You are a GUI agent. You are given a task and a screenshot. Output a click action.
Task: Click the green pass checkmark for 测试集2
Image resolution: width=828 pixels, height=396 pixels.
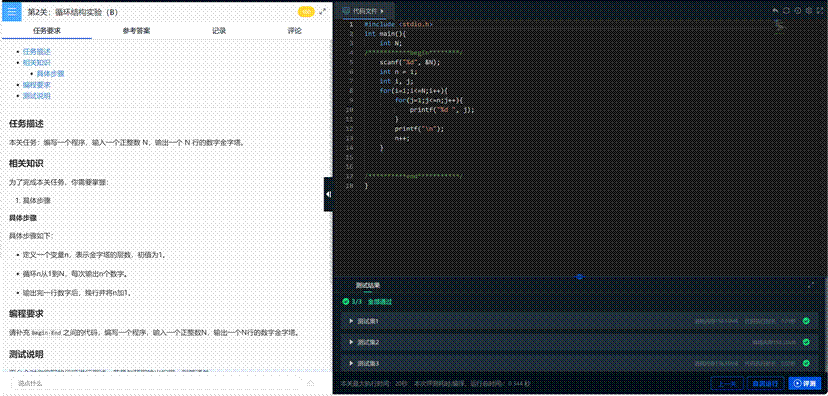pyautogui.click(x=806, y=342)
